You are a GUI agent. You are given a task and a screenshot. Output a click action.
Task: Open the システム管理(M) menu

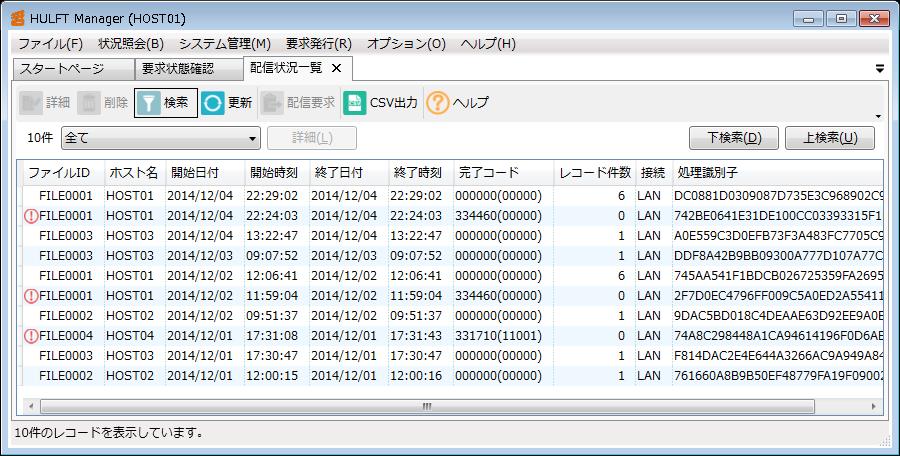click(x=225, y=44)
